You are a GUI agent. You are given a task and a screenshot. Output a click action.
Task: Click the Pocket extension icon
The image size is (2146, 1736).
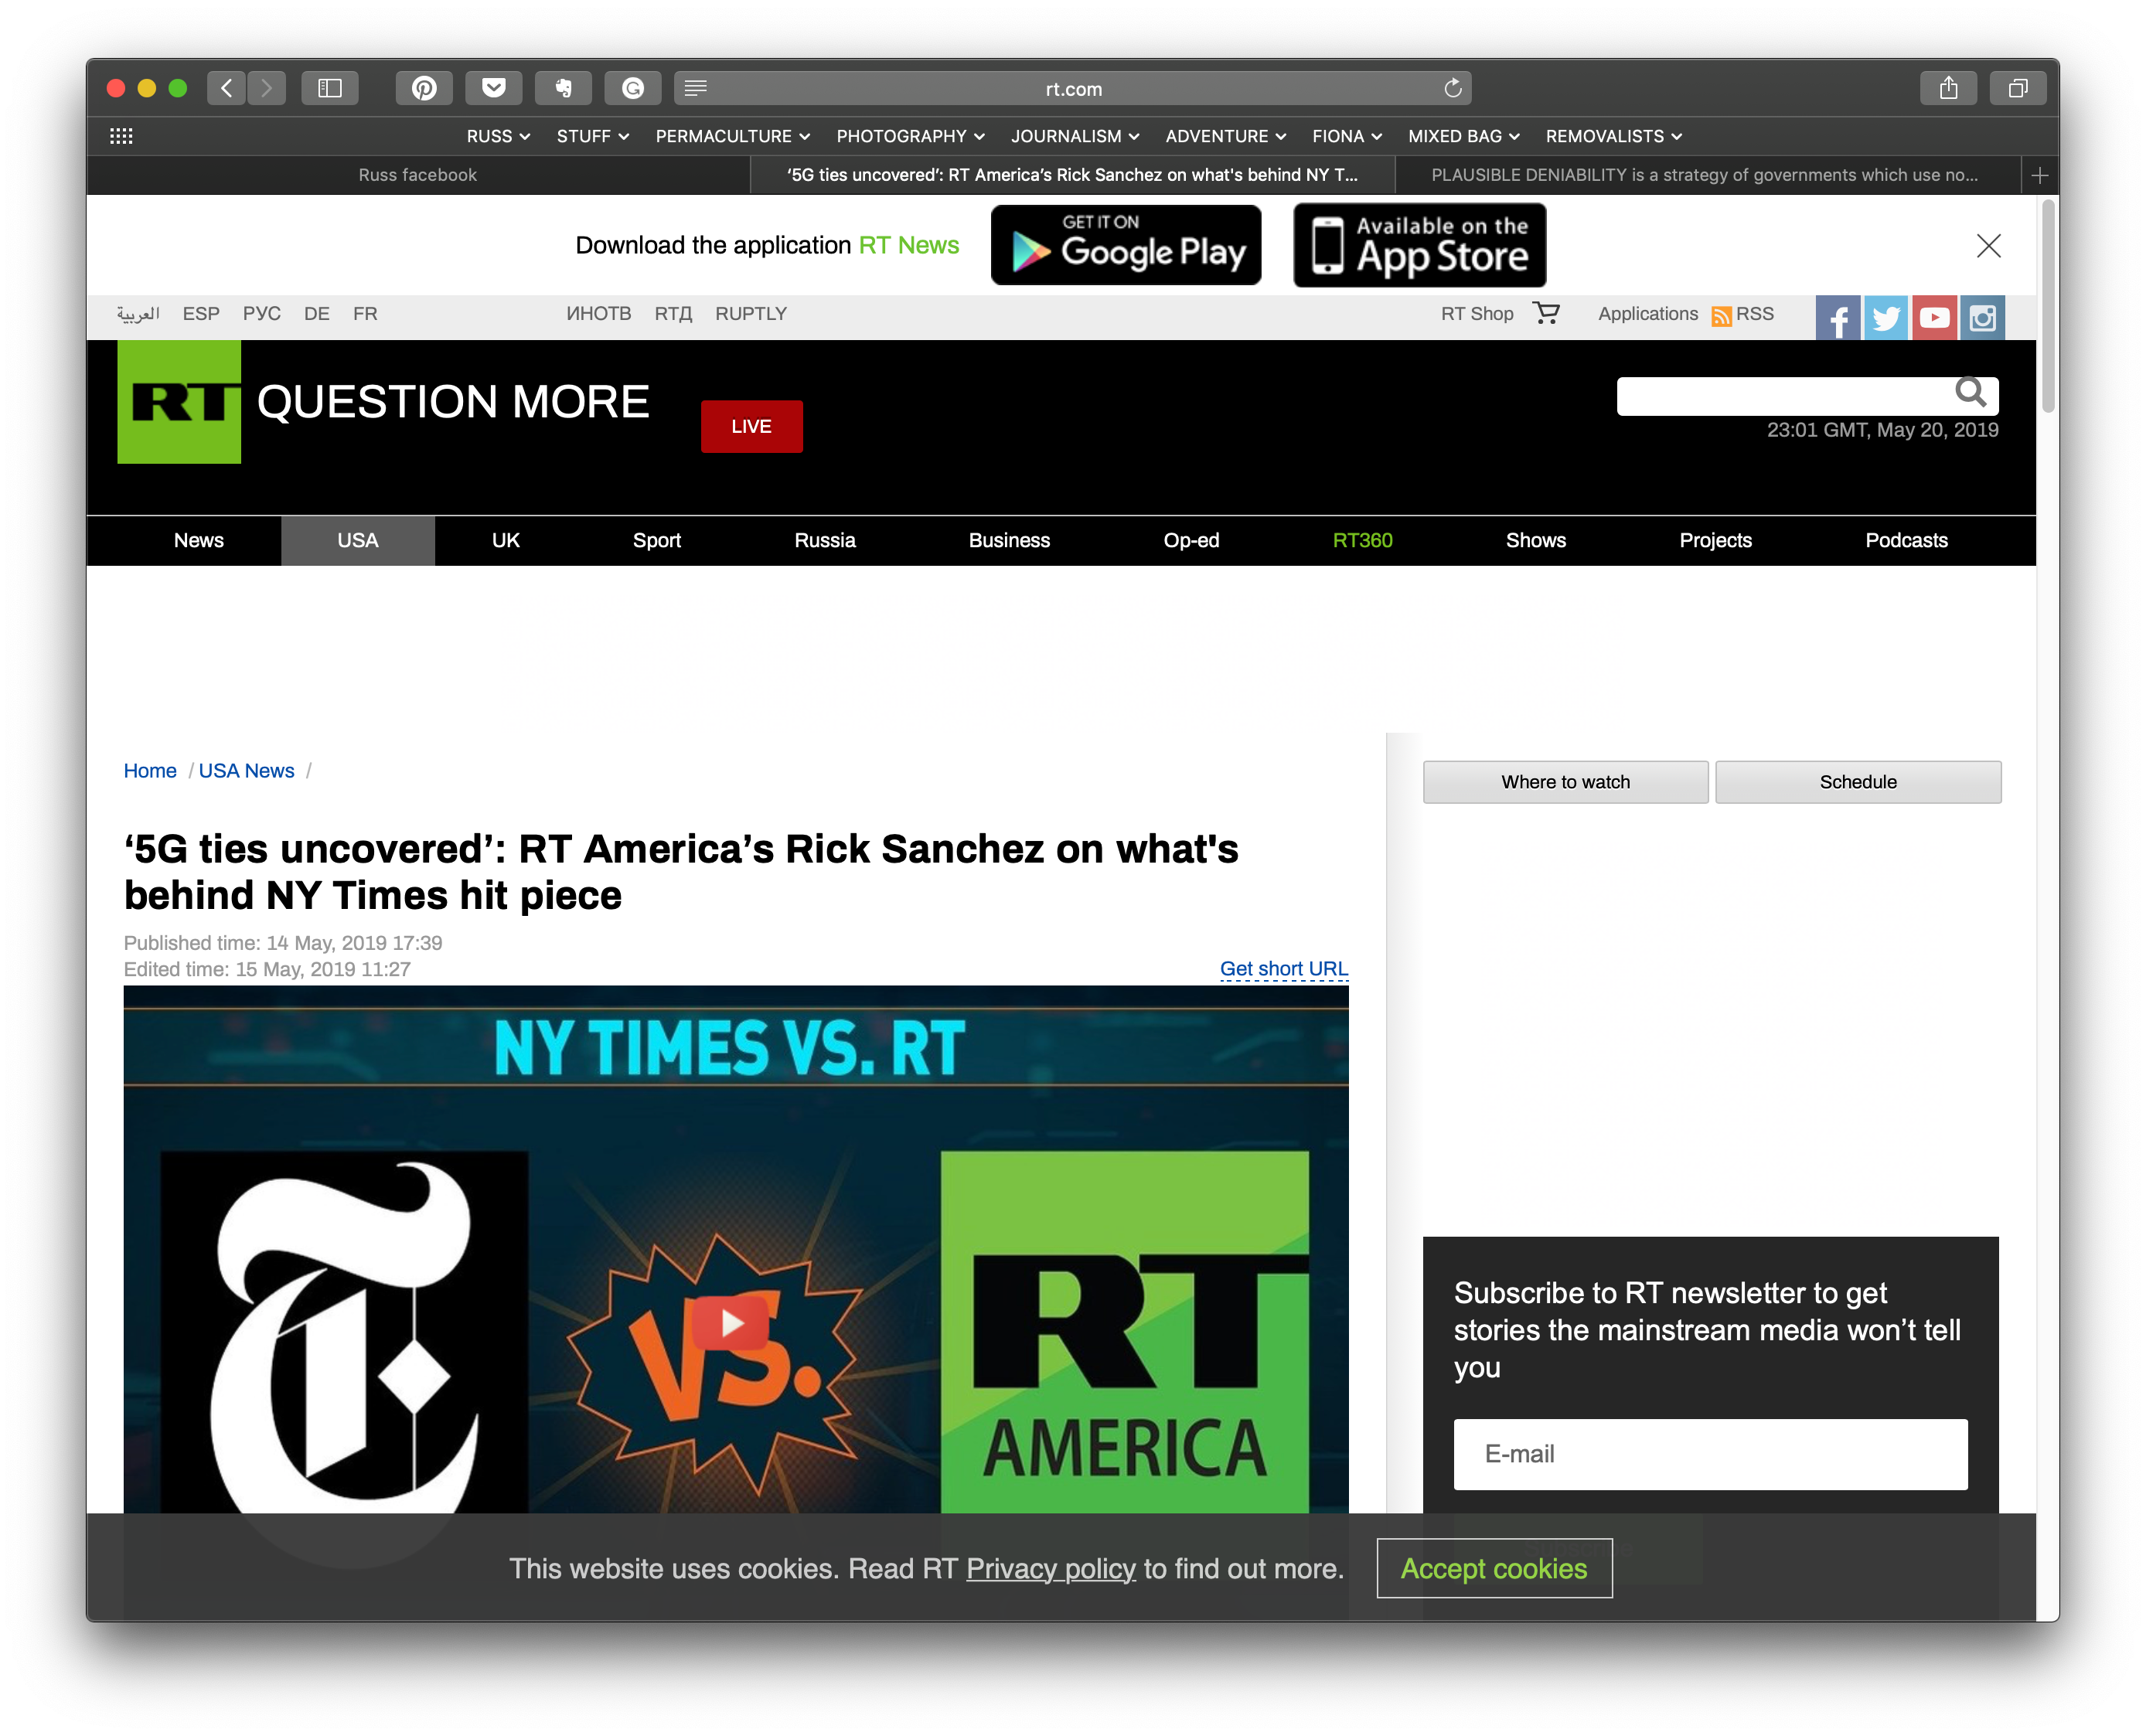click(494, 88)
